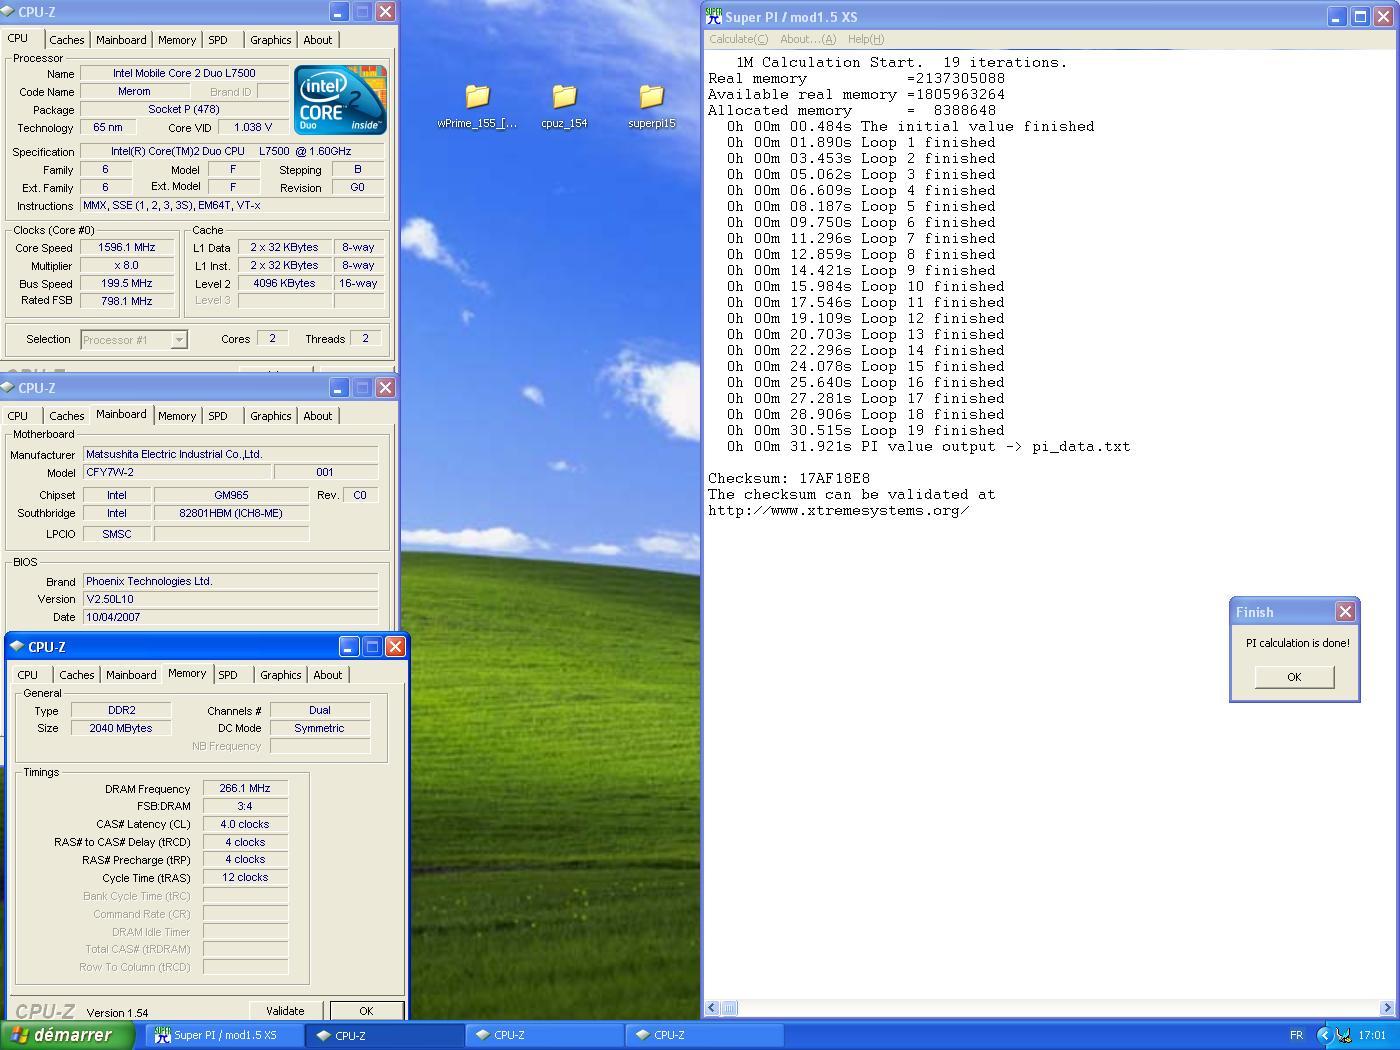Minimize the Memory CPU-Z window
Screen dimensions: 1400x1050
click(348, 647)
